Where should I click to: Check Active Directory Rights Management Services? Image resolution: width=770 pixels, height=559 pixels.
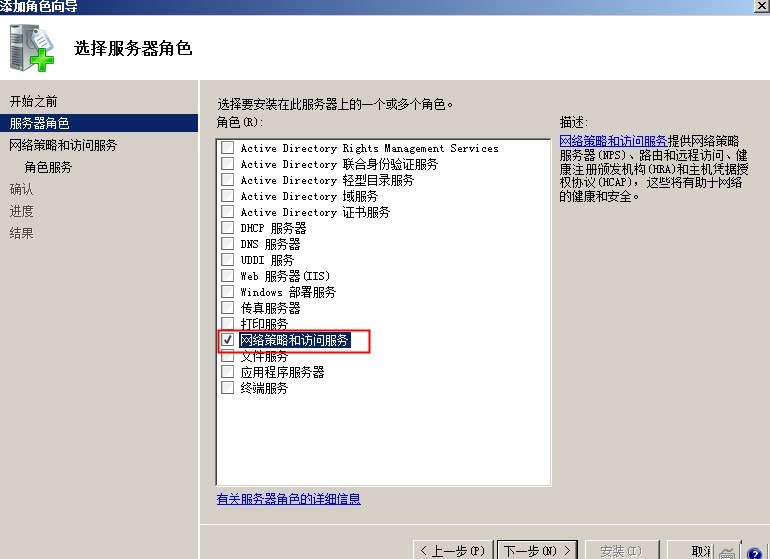227,147
